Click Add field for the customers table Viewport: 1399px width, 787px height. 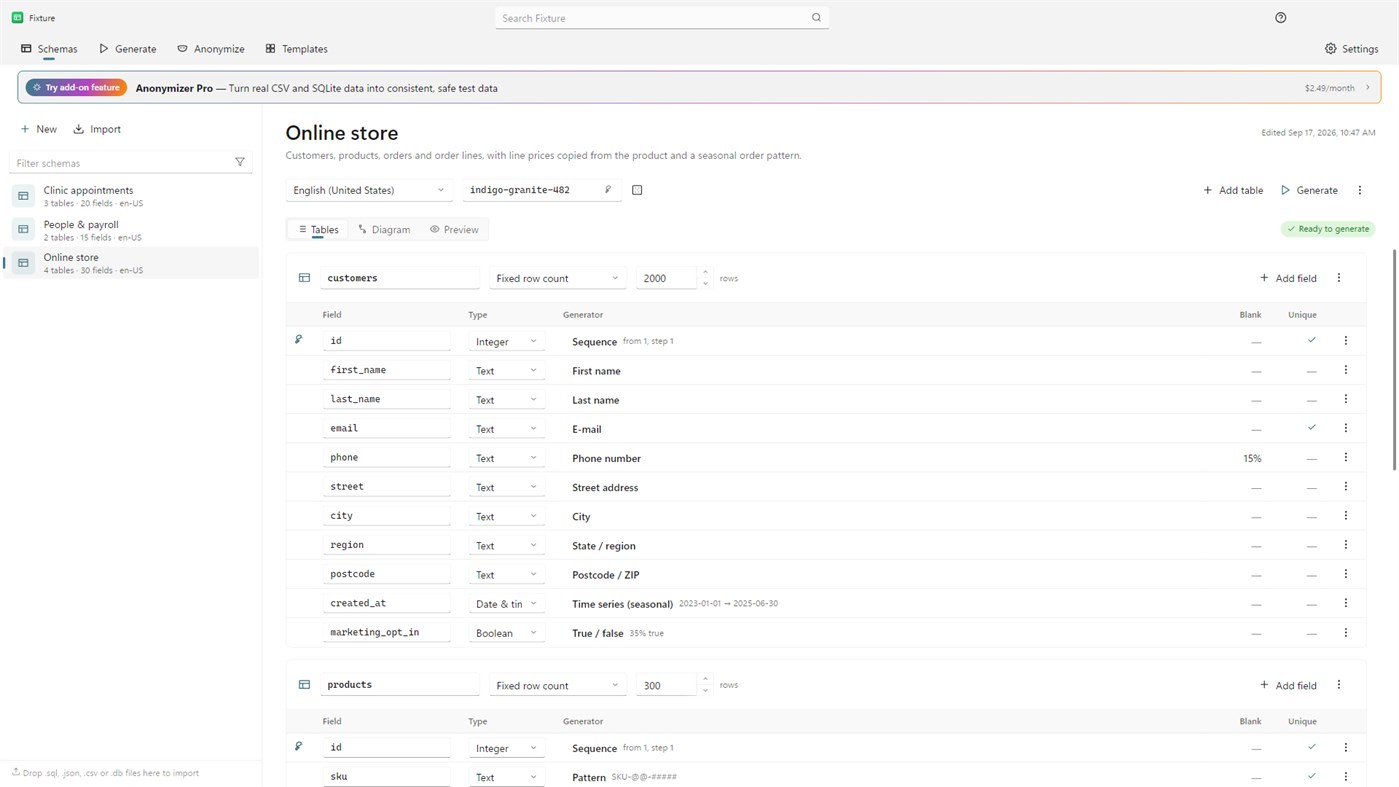[x=1288, y=278]
